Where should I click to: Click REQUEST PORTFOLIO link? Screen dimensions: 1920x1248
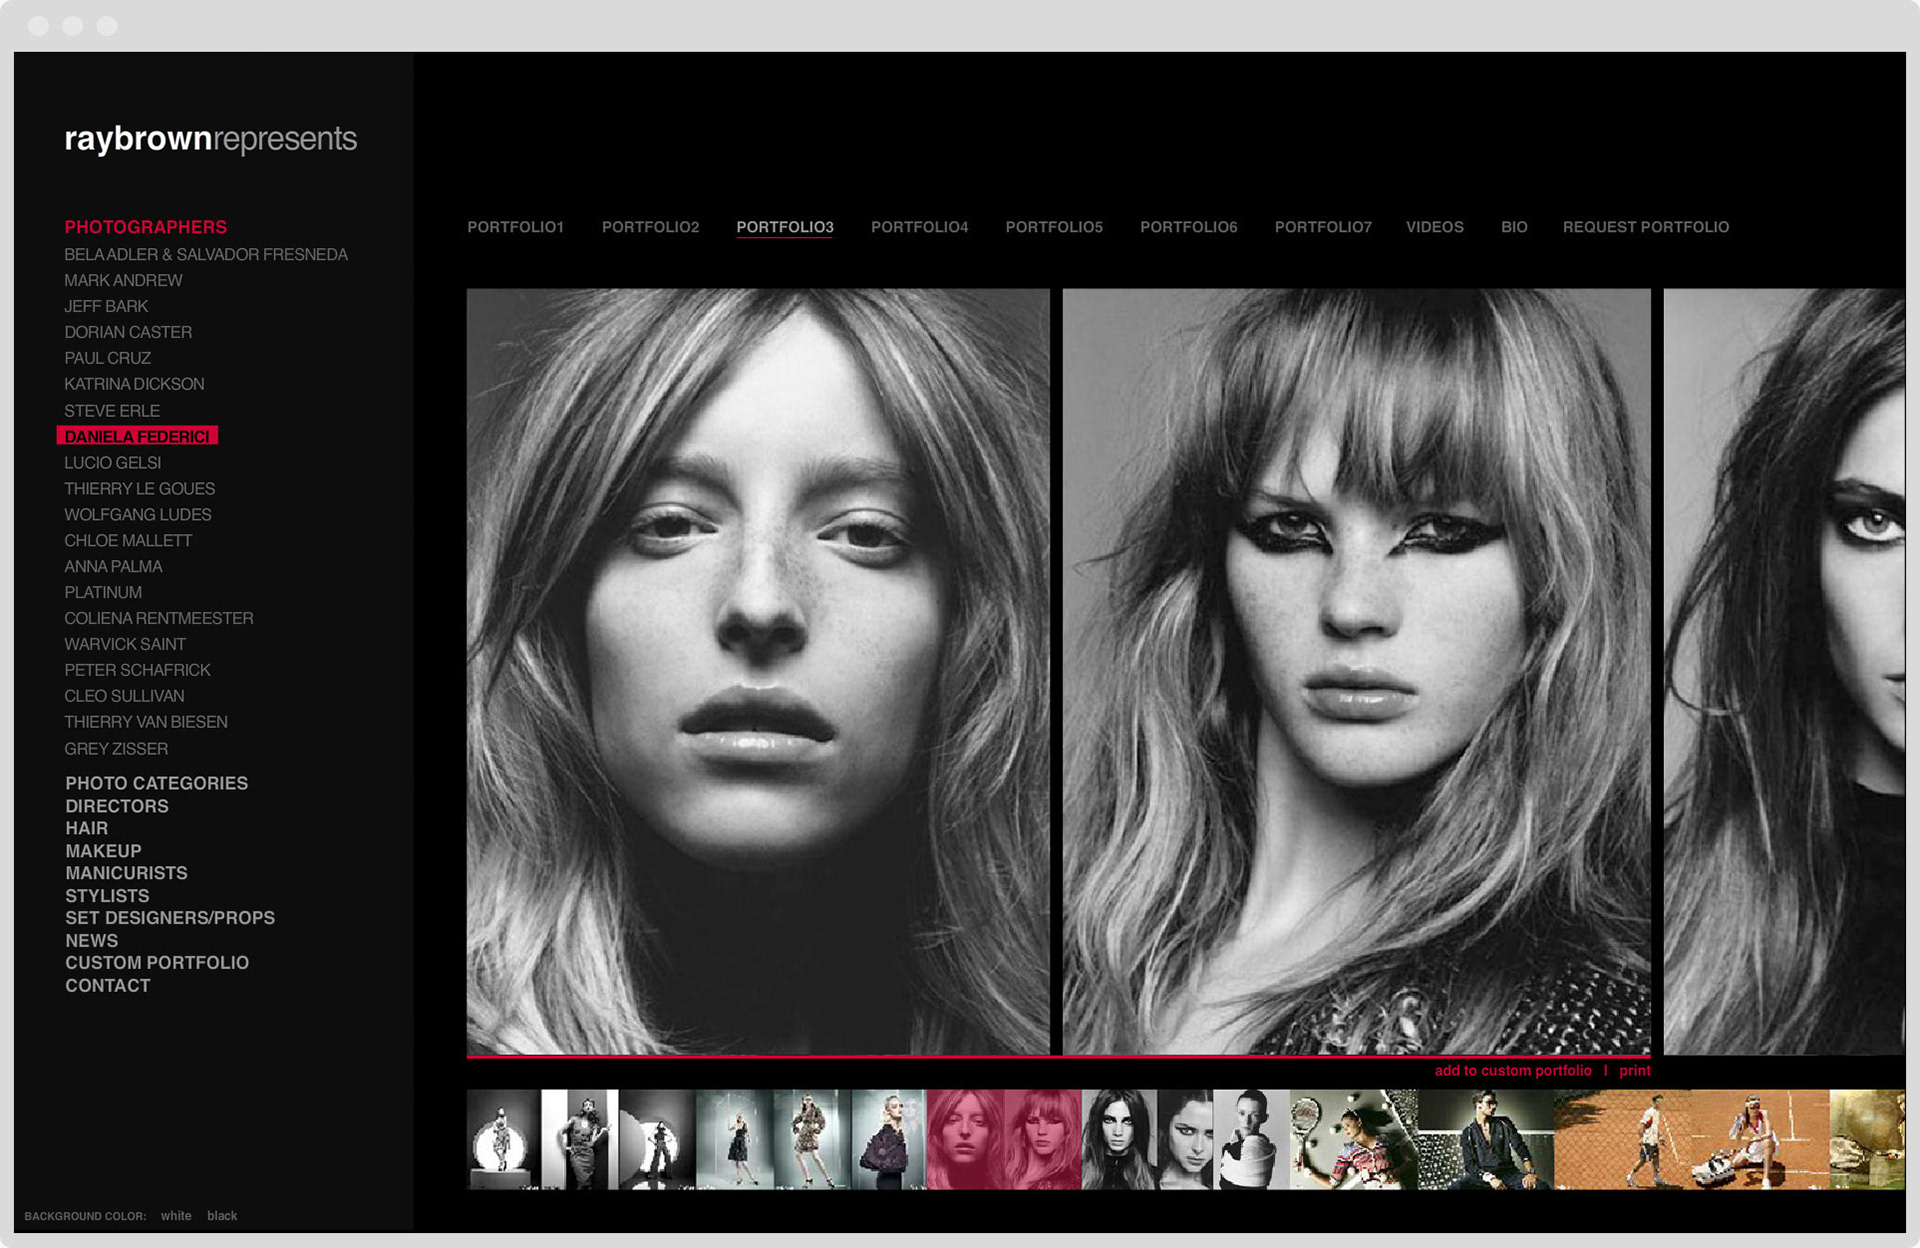point(1645,227)
